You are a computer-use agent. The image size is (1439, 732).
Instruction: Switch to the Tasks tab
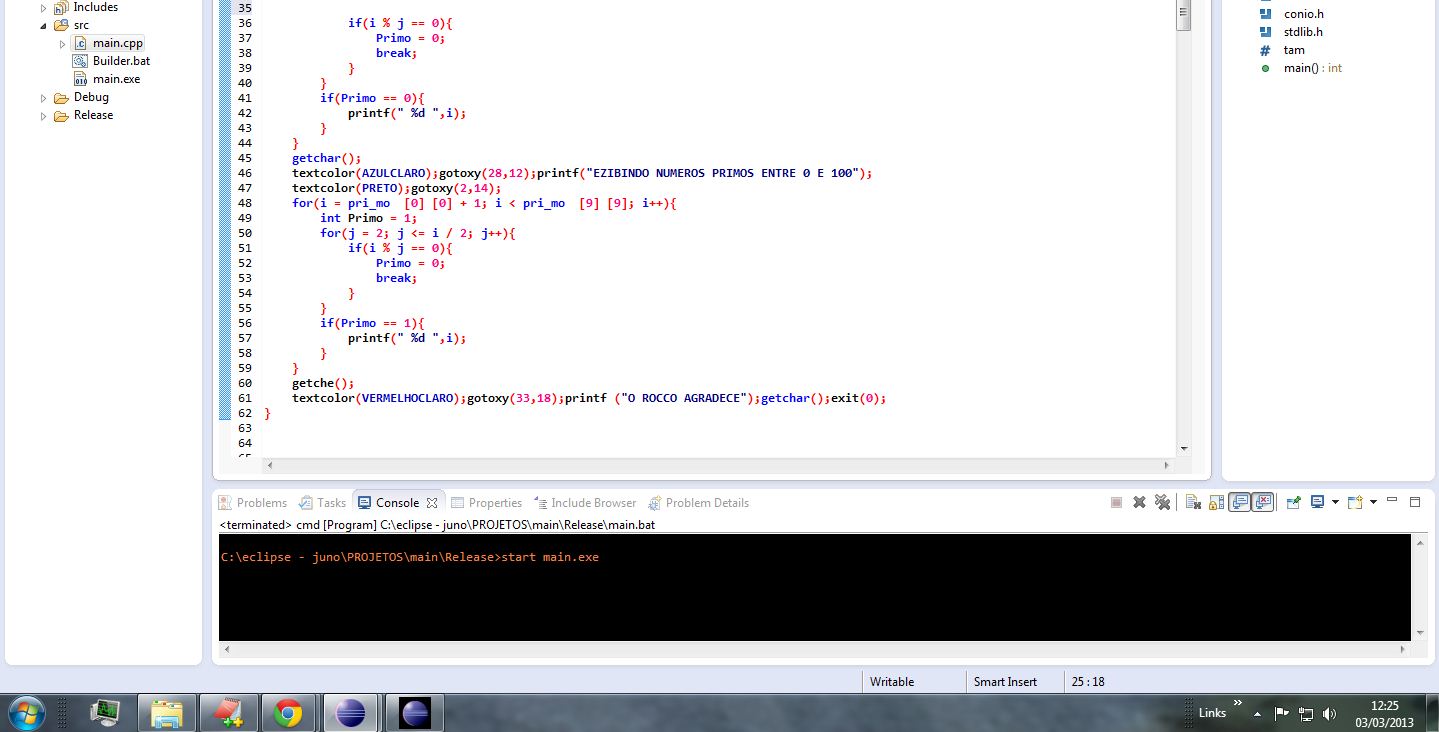tap(323, 503)
